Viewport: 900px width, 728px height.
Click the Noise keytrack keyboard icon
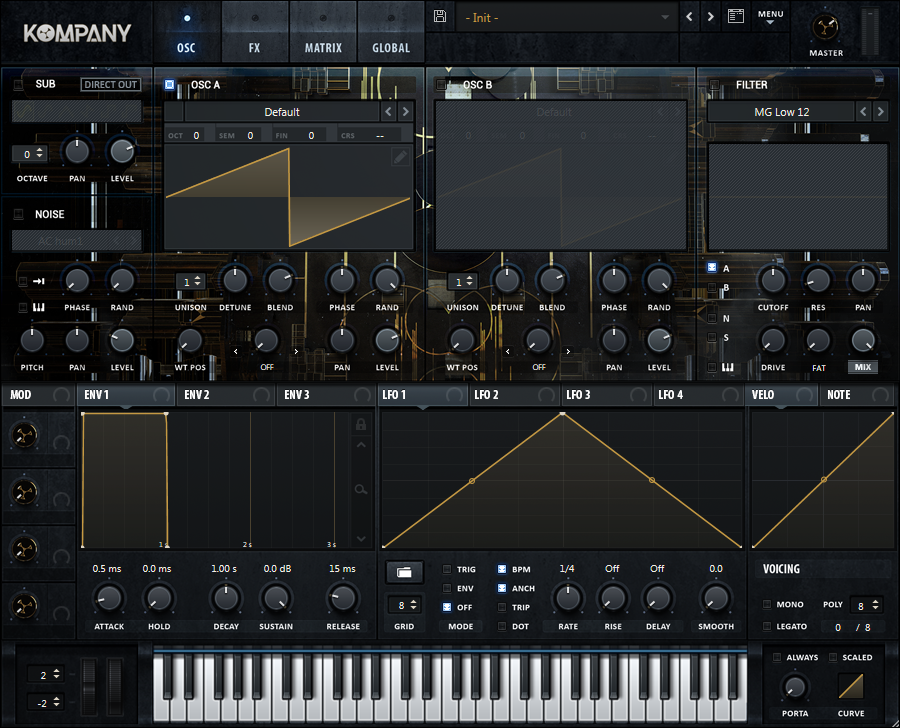38,307
